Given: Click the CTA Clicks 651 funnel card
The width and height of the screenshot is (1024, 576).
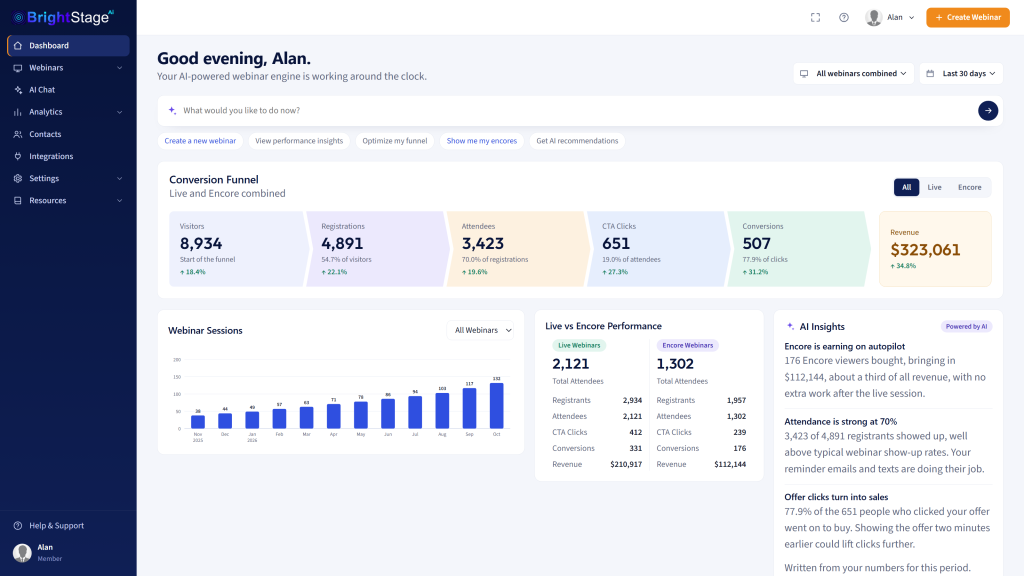Looking at the screenshot, I should tap(658, 249).
